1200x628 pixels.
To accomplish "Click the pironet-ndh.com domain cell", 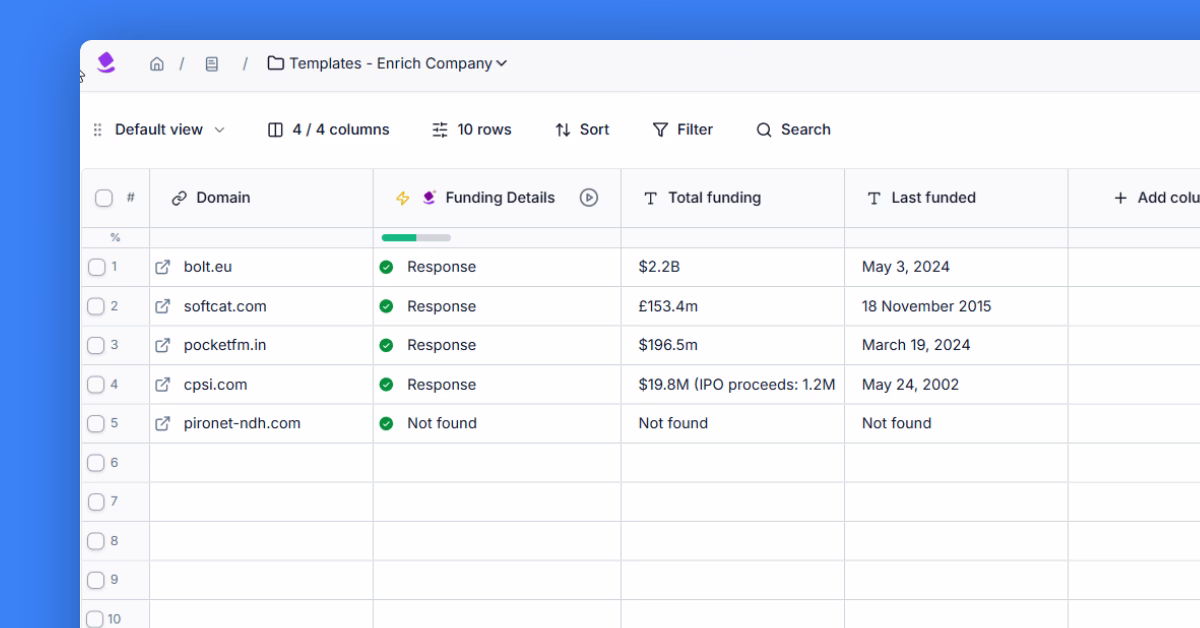I will [261, 423].
